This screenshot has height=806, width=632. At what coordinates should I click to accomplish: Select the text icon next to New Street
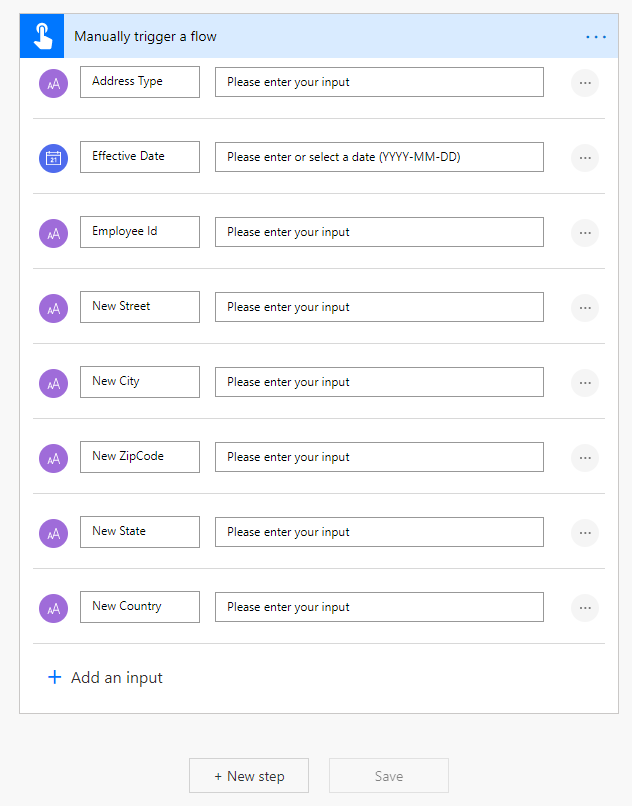coord(53,307)
